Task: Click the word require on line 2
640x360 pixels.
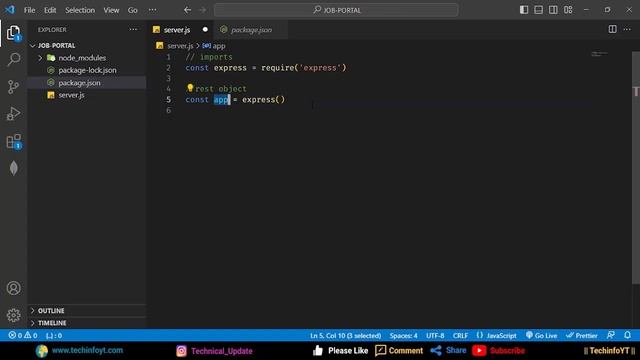Action: pyautogui.click(x=278, y=68)
